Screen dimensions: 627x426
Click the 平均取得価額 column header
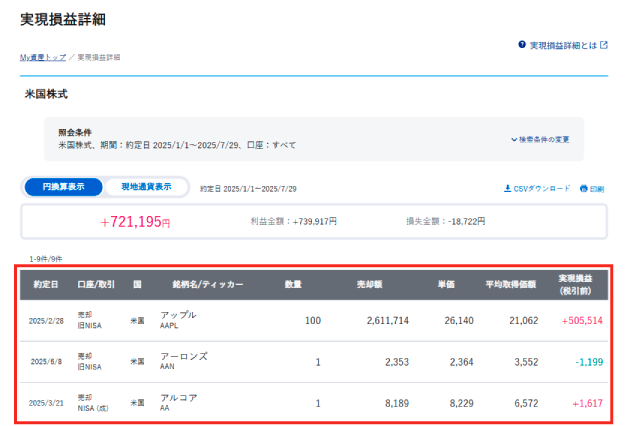coord(511,284)
